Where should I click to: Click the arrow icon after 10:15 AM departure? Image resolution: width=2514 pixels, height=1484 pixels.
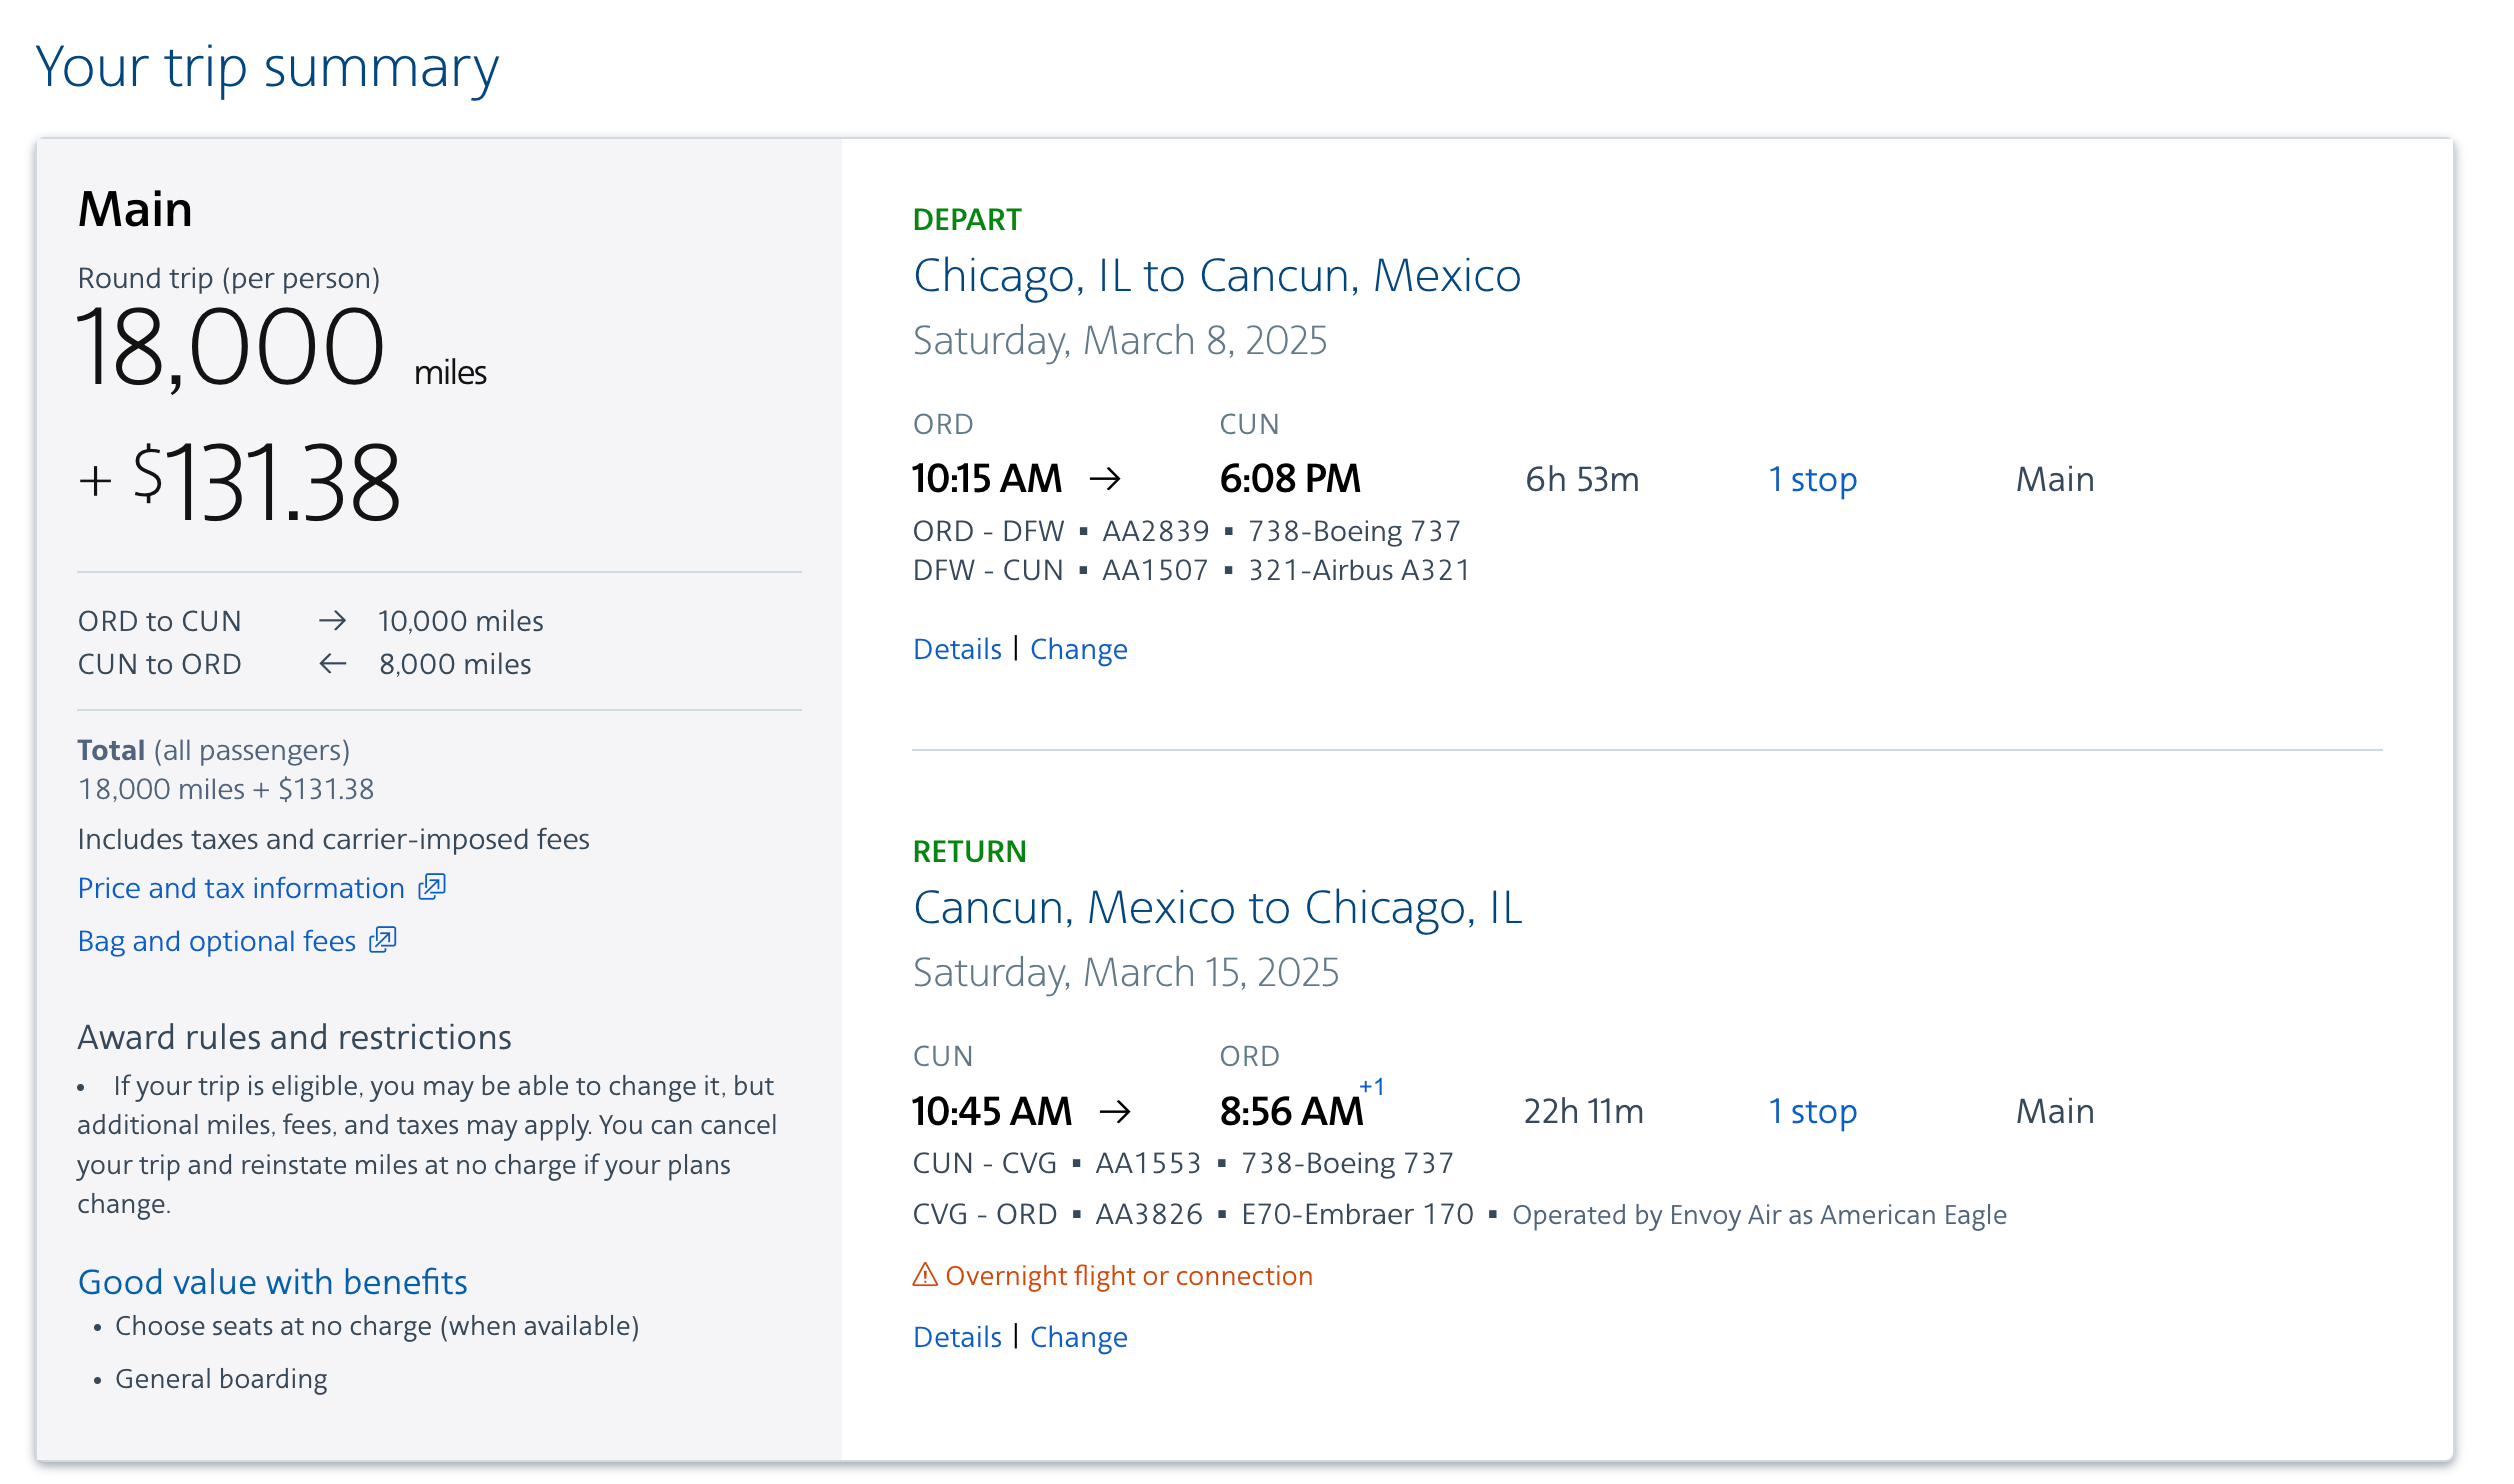1105,479
